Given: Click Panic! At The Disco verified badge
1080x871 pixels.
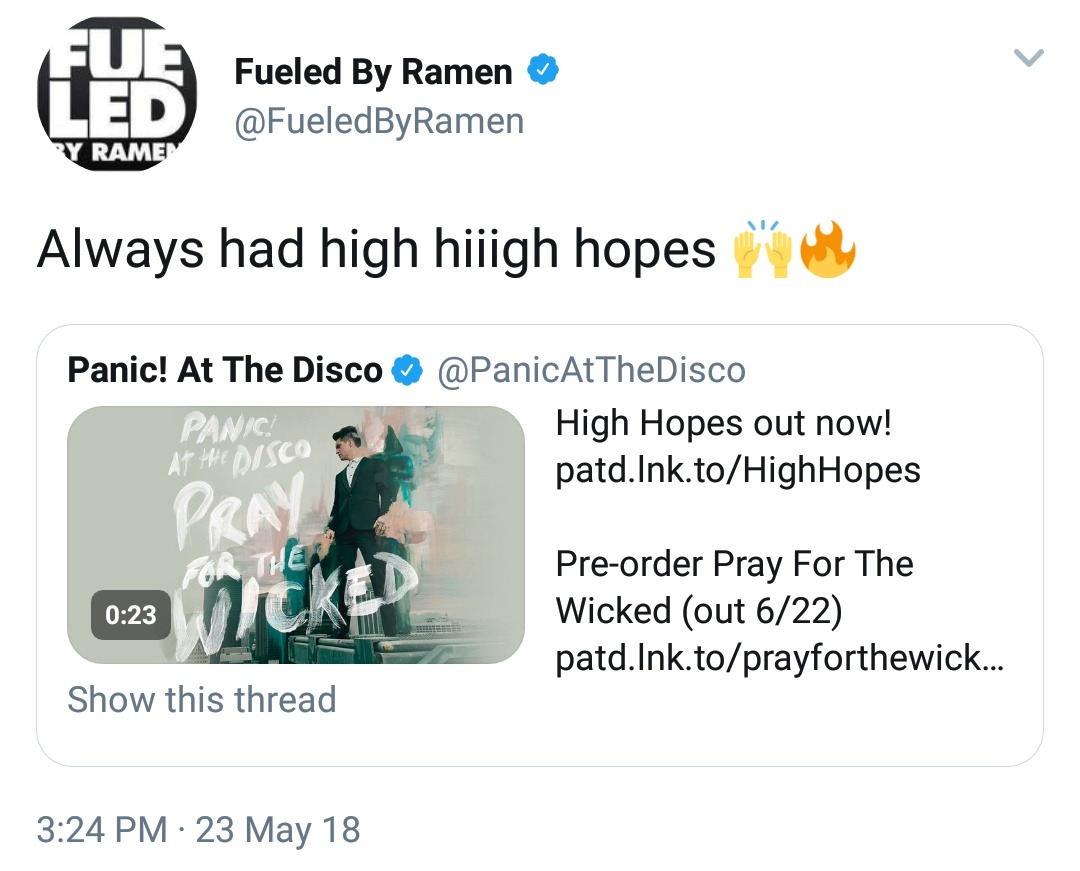Looking at the screenshot, I should pos(406,370).
